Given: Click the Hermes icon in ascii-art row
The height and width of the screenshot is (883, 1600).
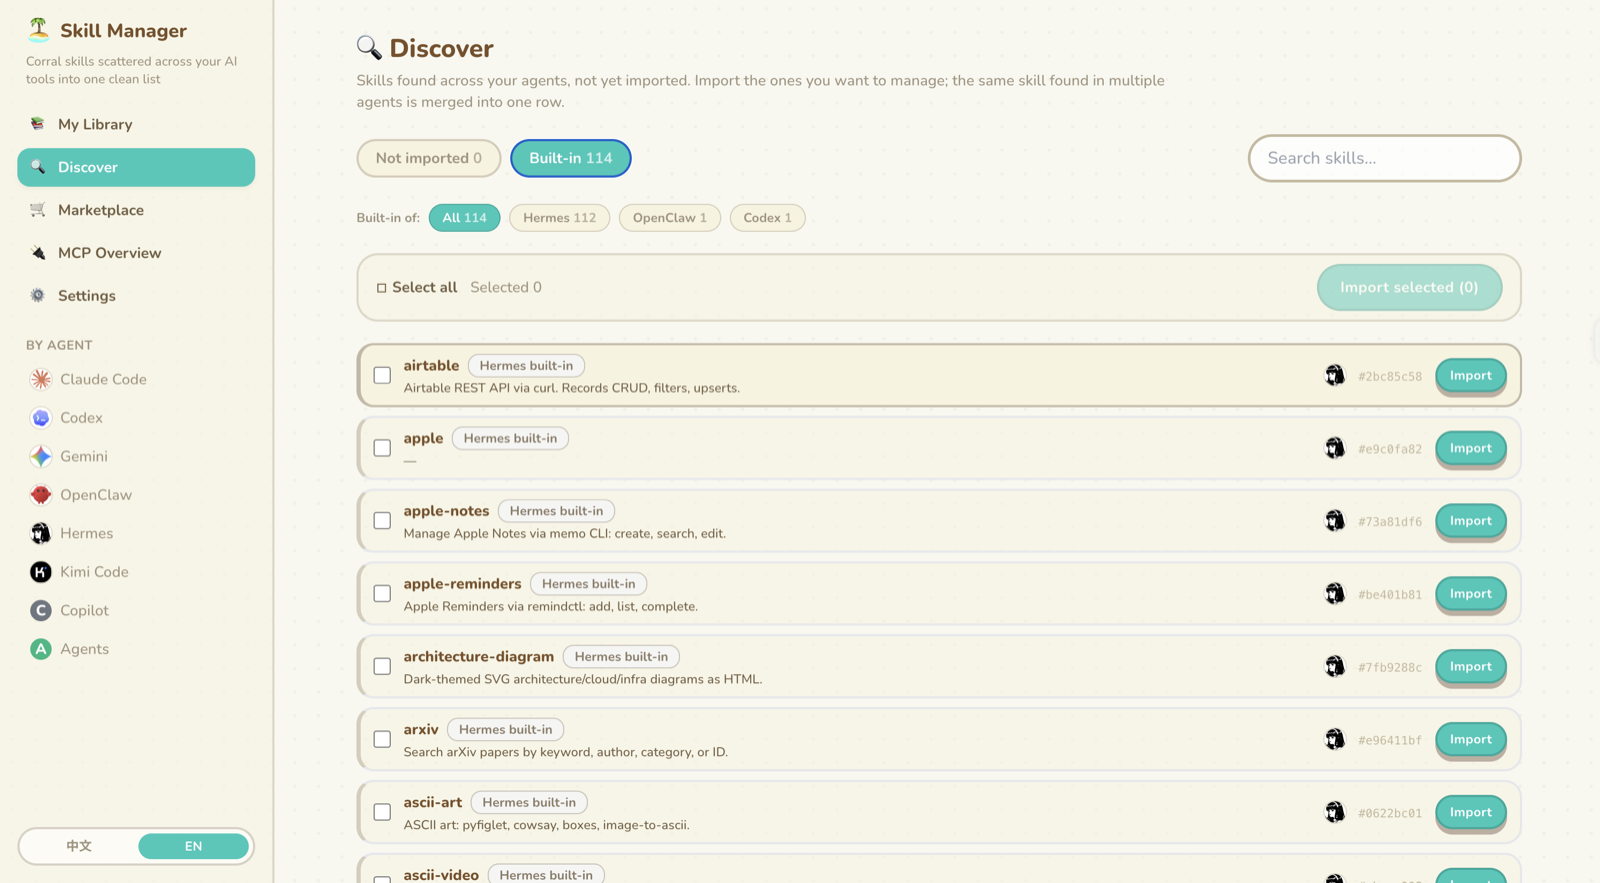Looking at the screenshot, I should (1335, 812).
